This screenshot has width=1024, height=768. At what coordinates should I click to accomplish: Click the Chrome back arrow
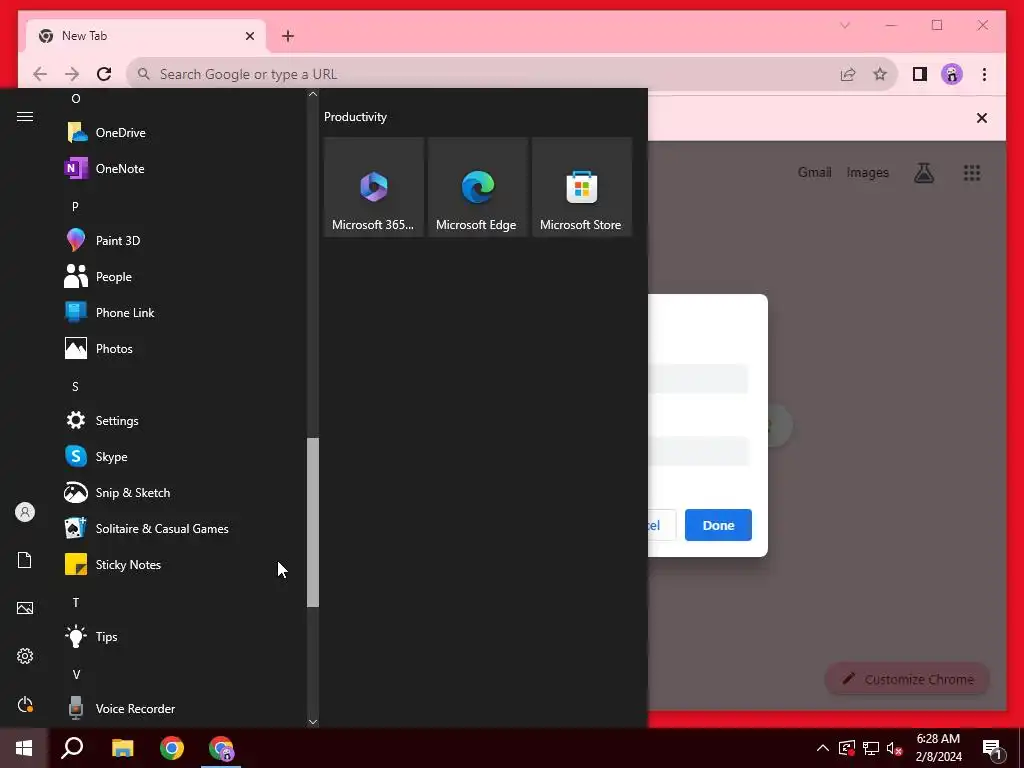click(x=40, y=74)
